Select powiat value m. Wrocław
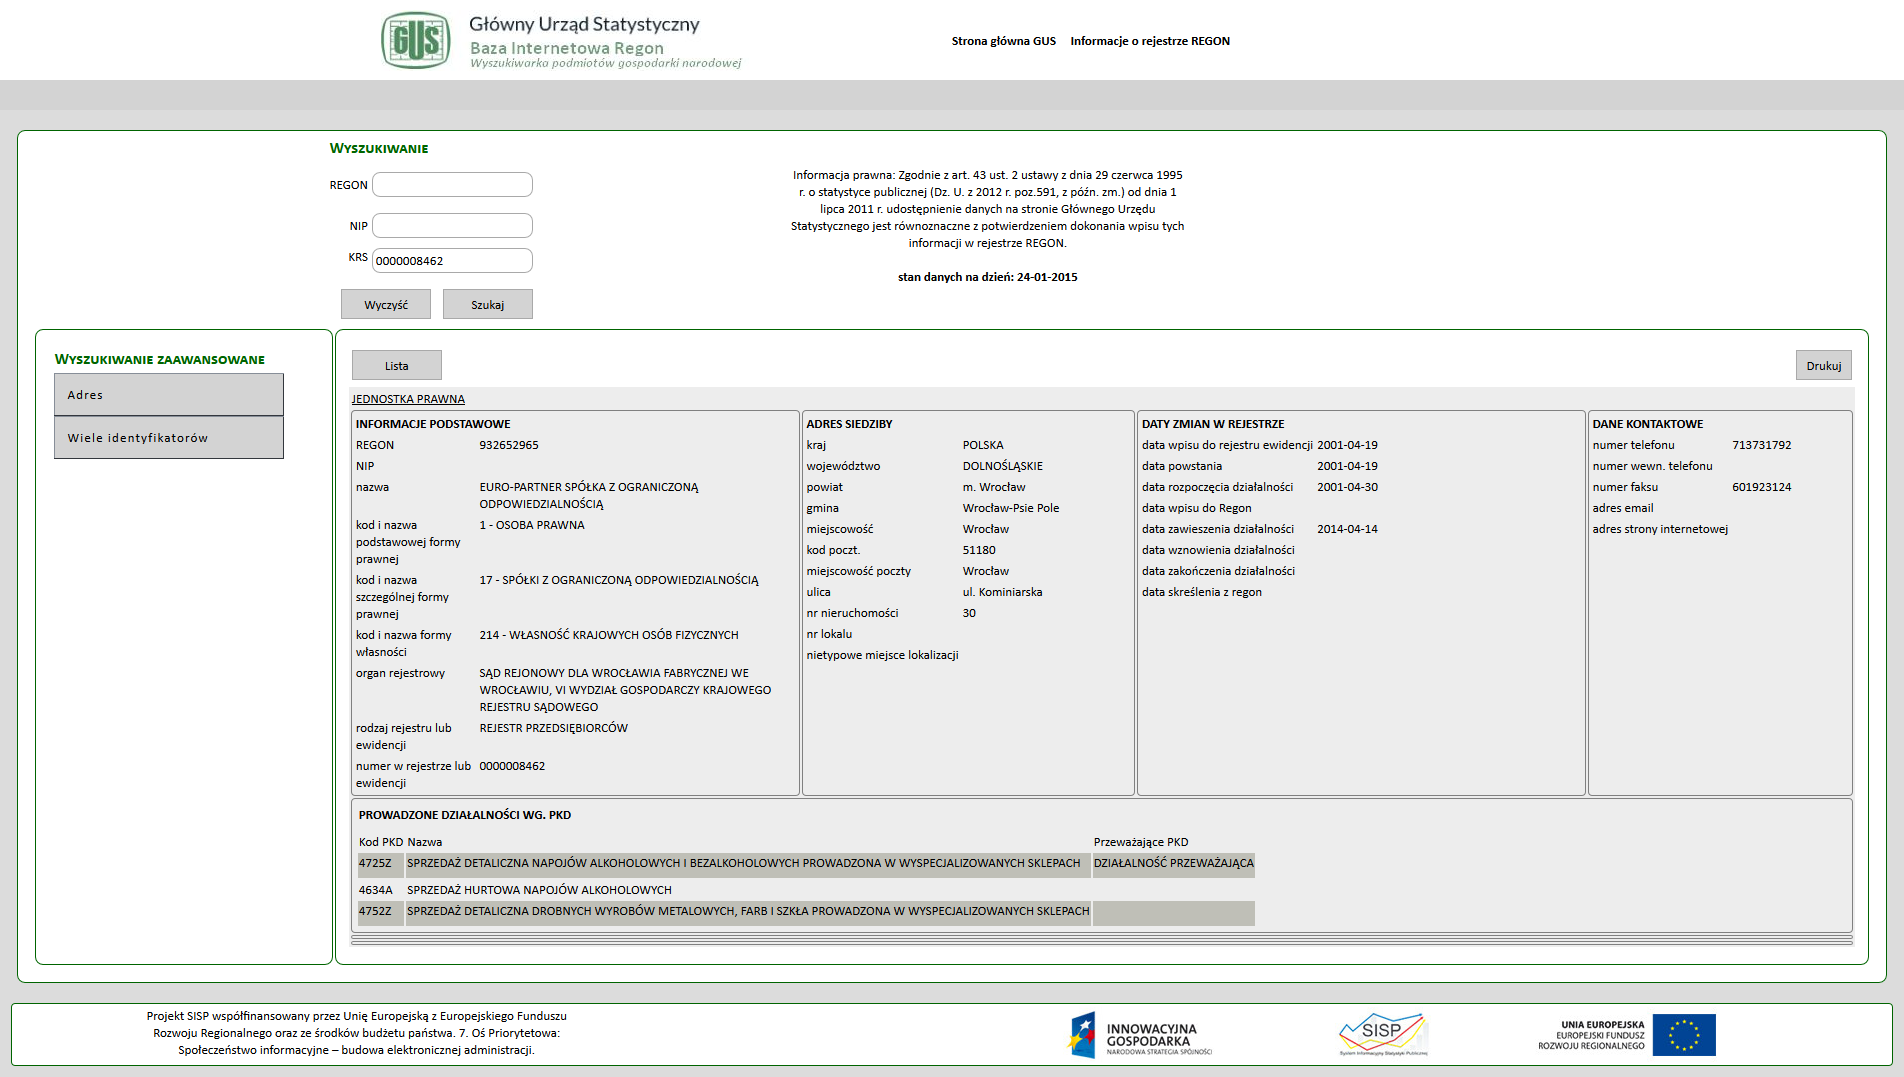This screenshot has height=1077, width=1904. [x=994, y=487]
